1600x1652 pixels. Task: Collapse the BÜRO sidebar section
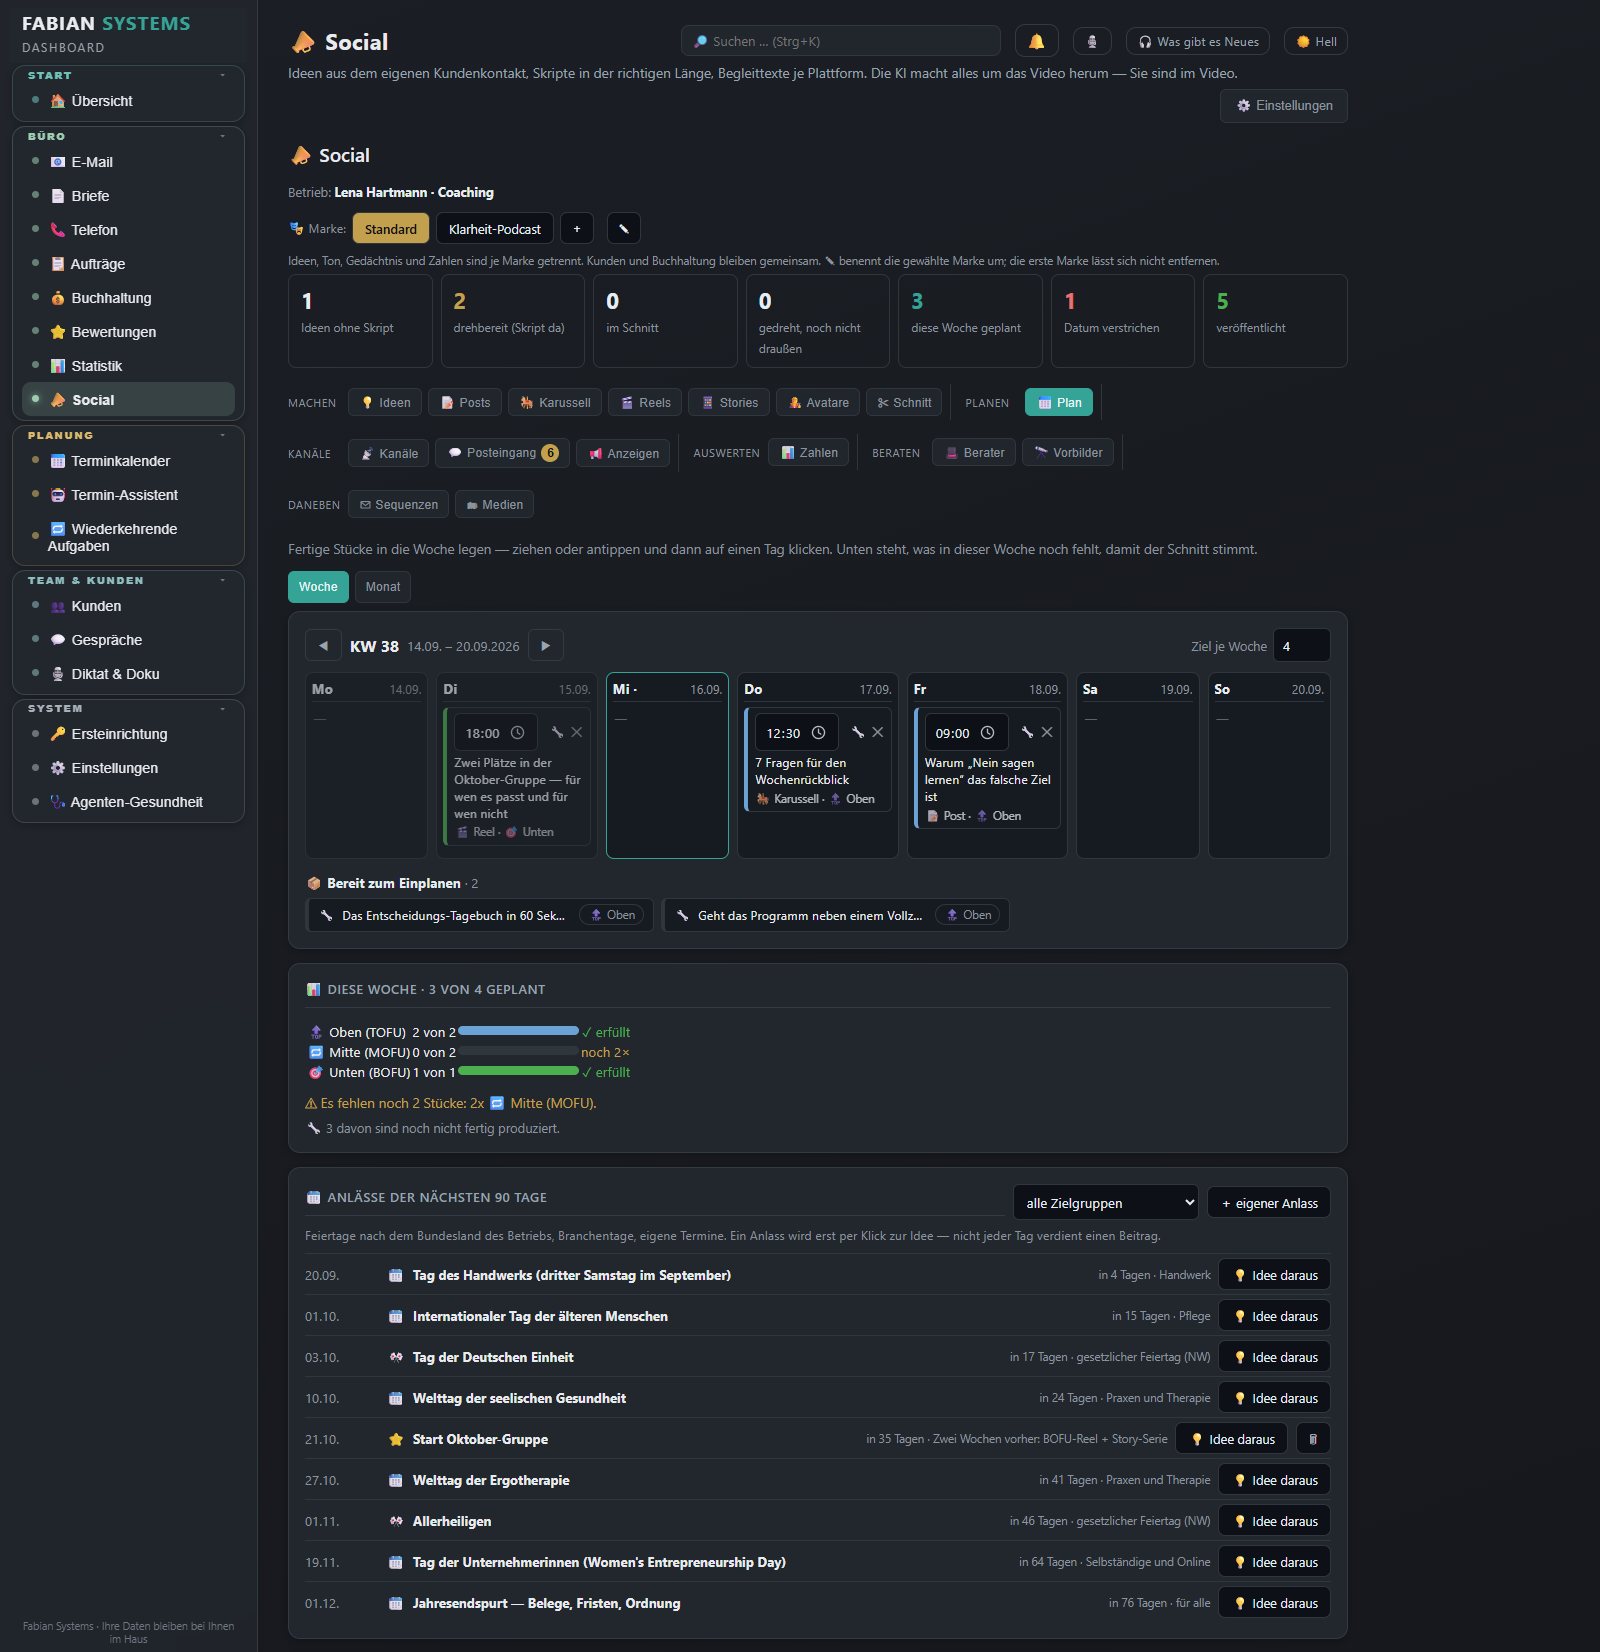pos(222,135)
